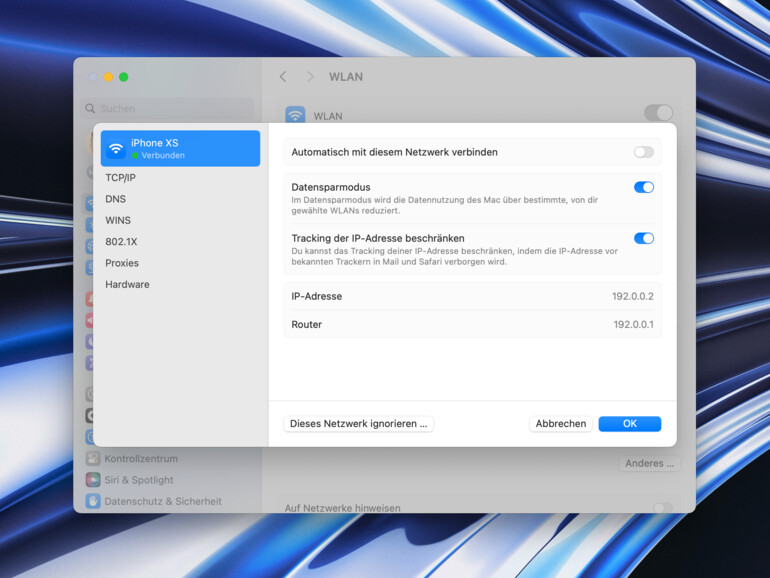Click the Router value 192.0.0.1
Screen dimensions: 770x578
click(633, 325)
